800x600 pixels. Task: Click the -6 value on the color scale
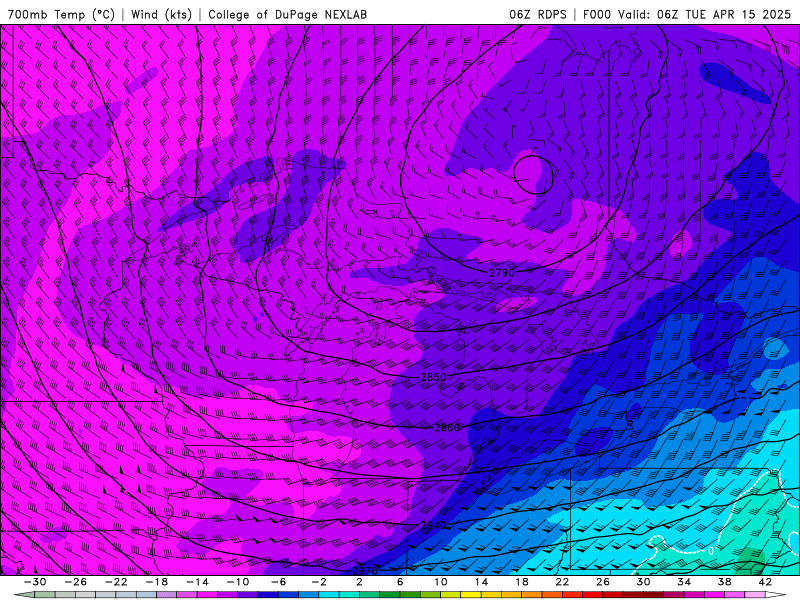(x=278, y=582)
